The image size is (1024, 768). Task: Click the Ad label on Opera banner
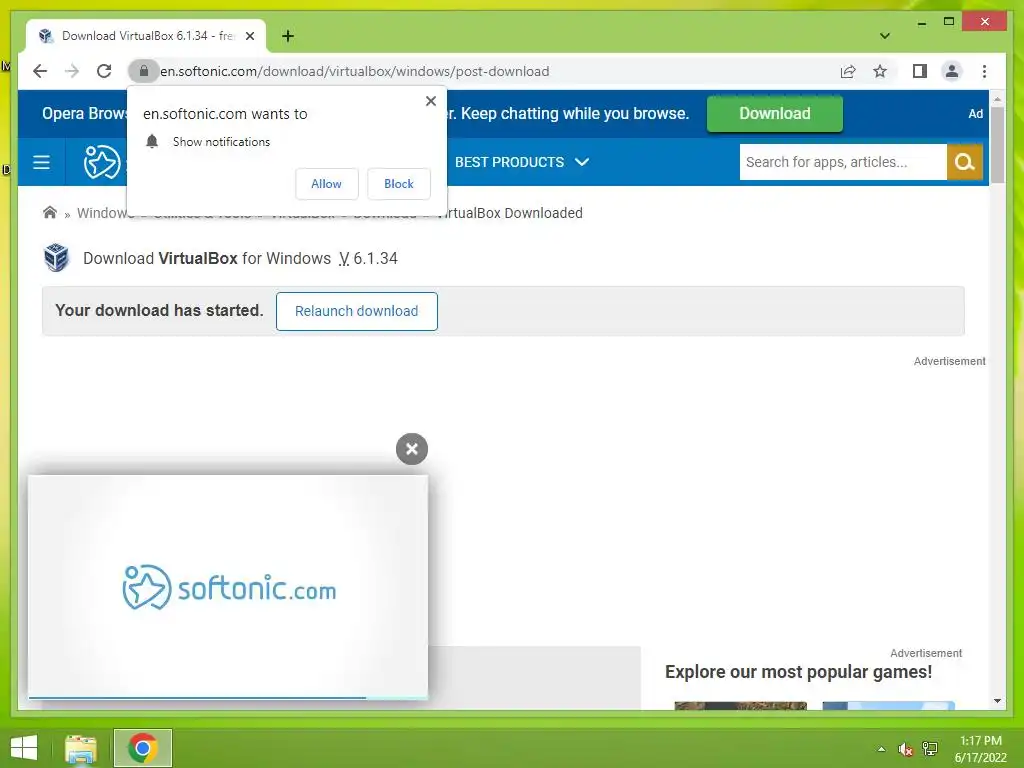(x=976, y=114)
